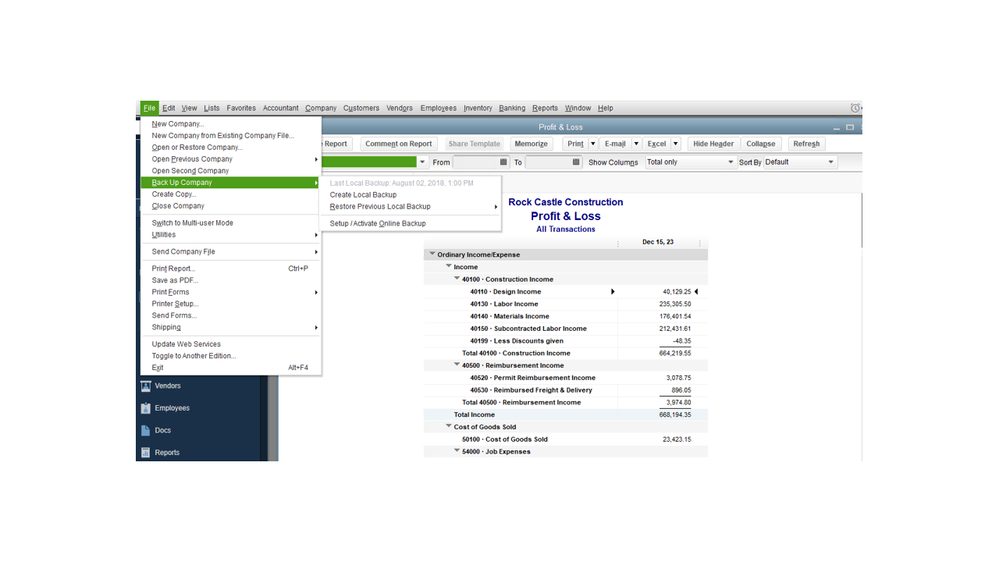Select Printer Setup entry
Image resolution: width=999 pixels, height=562 pixels.
pyautogui.click(x=231, y=304)
